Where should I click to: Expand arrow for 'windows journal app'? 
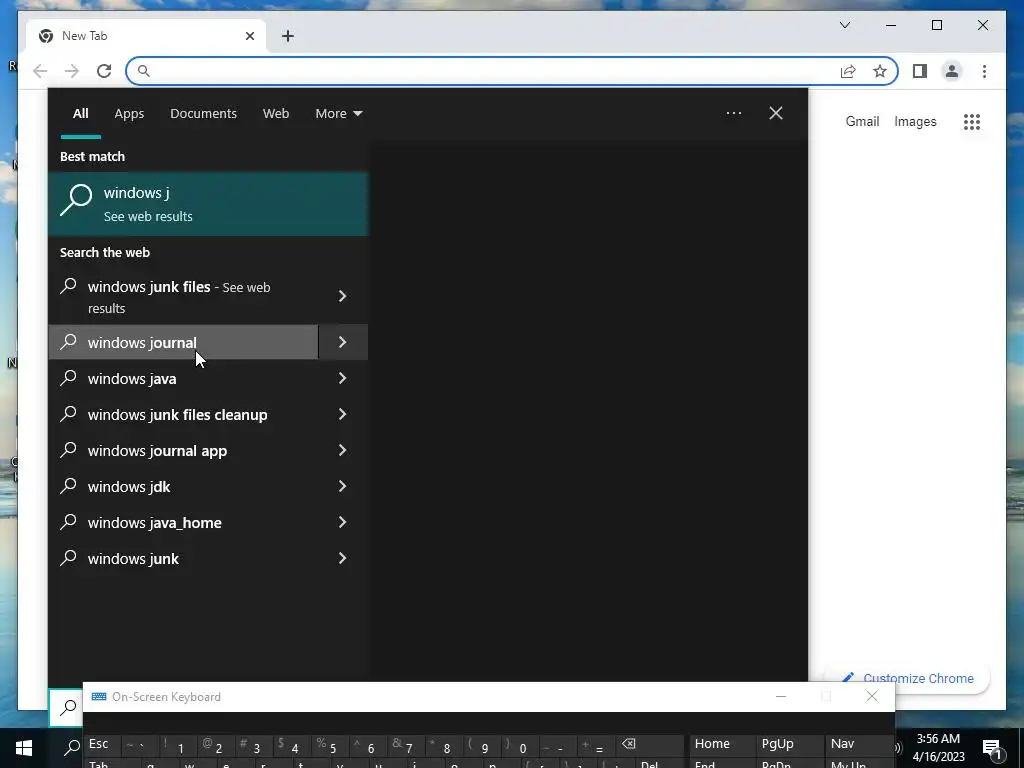coord(343,450)
